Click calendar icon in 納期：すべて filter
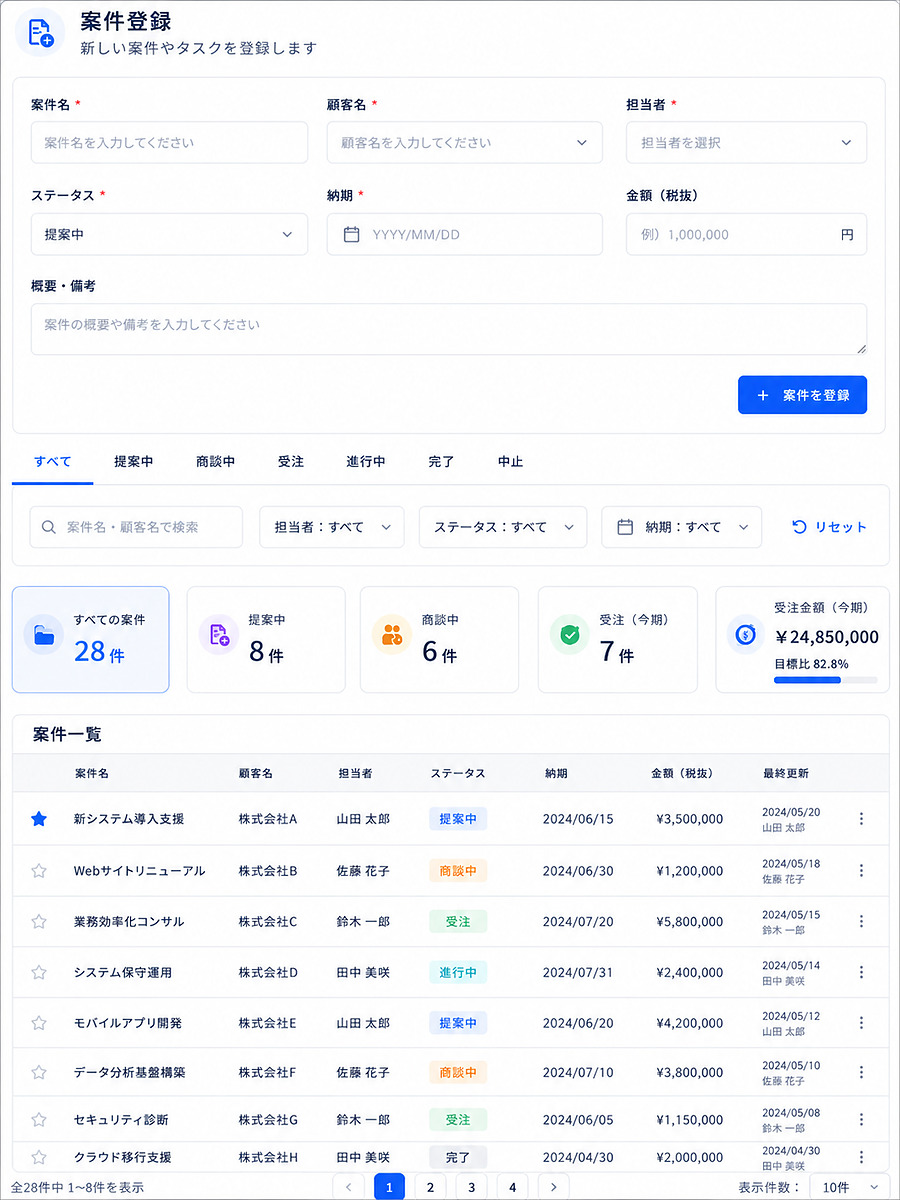This screenshot has height=1200, width=900. click(625, 527)
